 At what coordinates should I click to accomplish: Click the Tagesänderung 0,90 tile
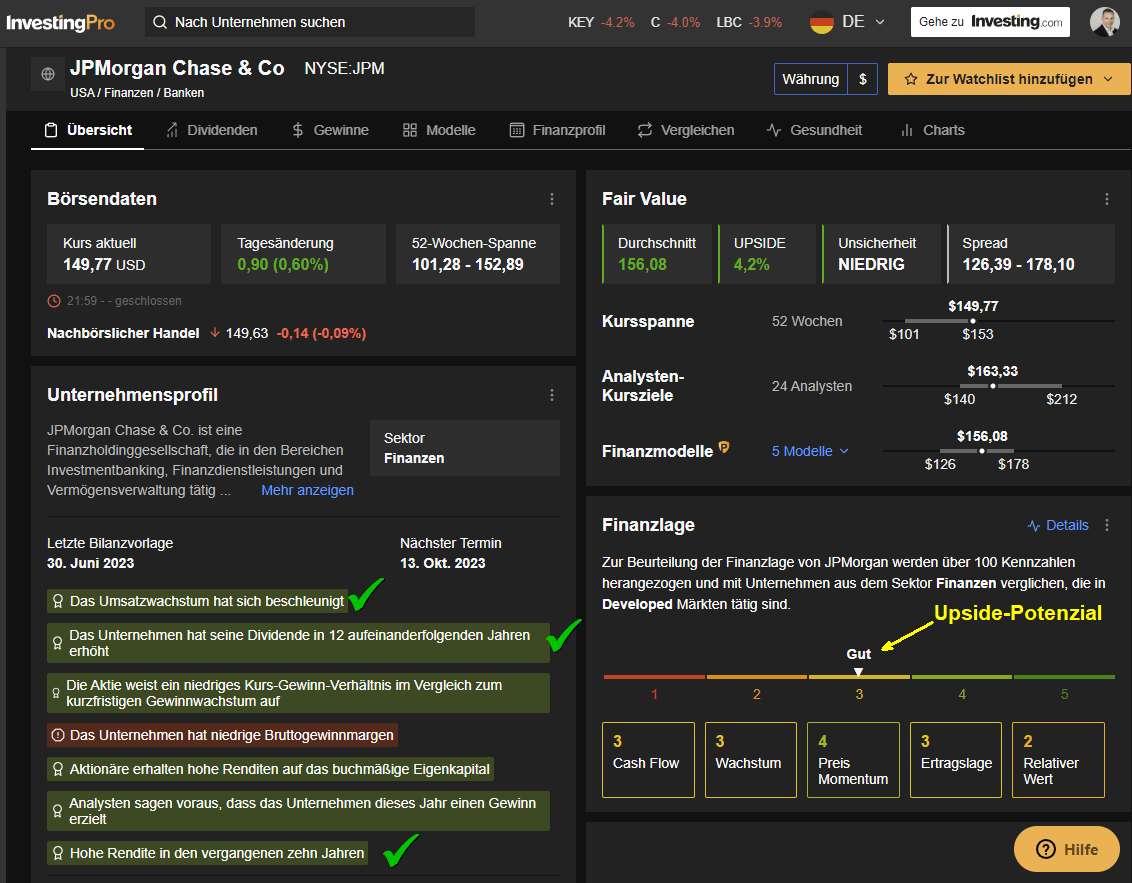click(303, 254)
